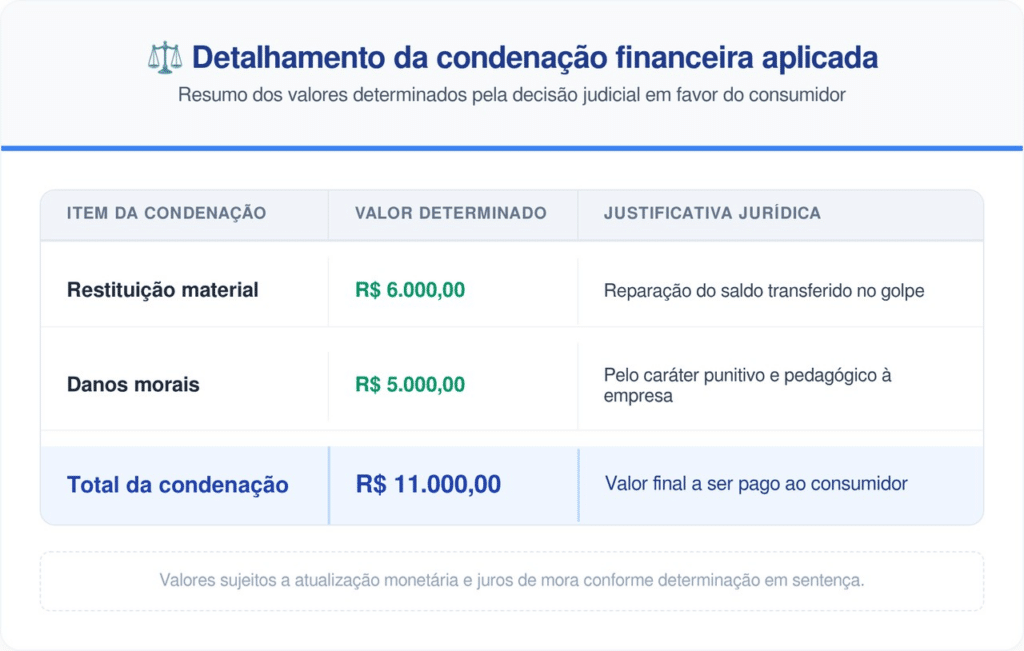1024x651 pixels.
Task: Click the footnote about 'atualização monetária' and interest
Action: coord(511,580)
